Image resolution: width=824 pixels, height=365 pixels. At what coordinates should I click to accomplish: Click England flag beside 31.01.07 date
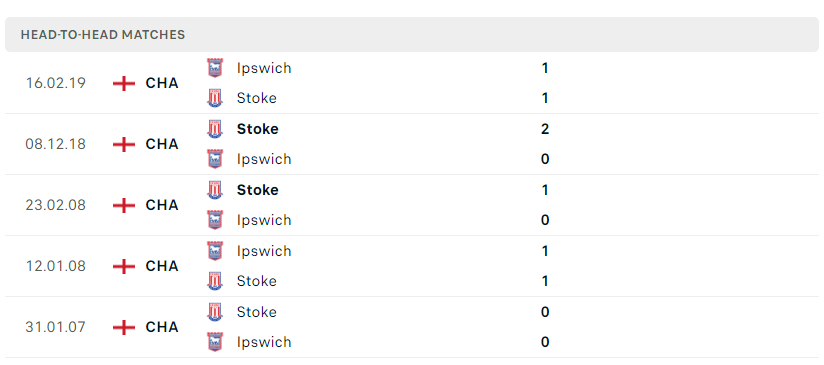coord(124,327)
